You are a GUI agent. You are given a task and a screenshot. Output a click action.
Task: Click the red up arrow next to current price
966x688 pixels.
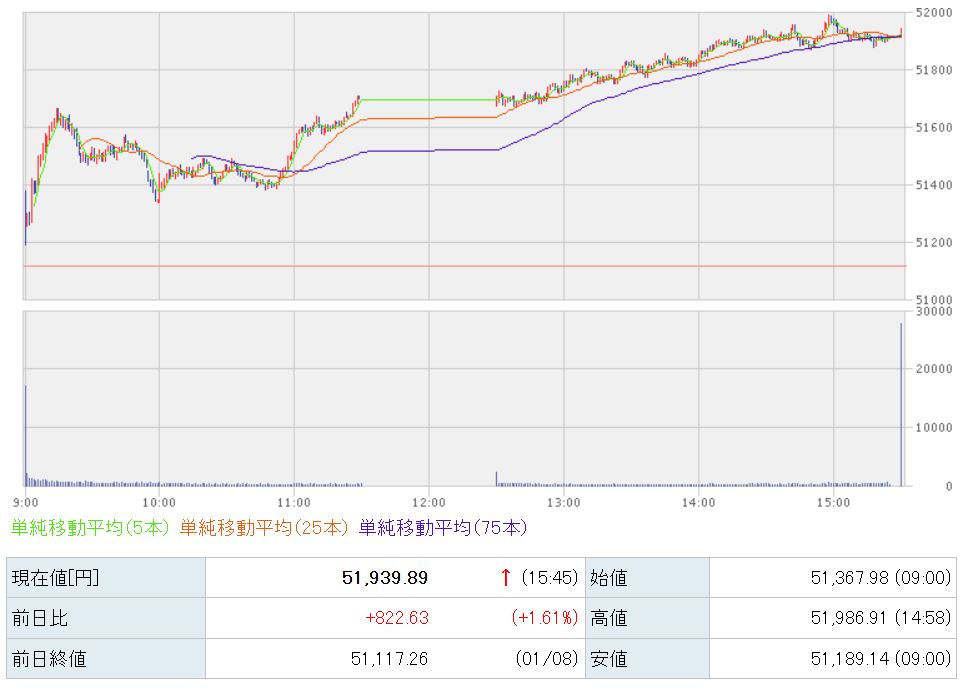506,577
